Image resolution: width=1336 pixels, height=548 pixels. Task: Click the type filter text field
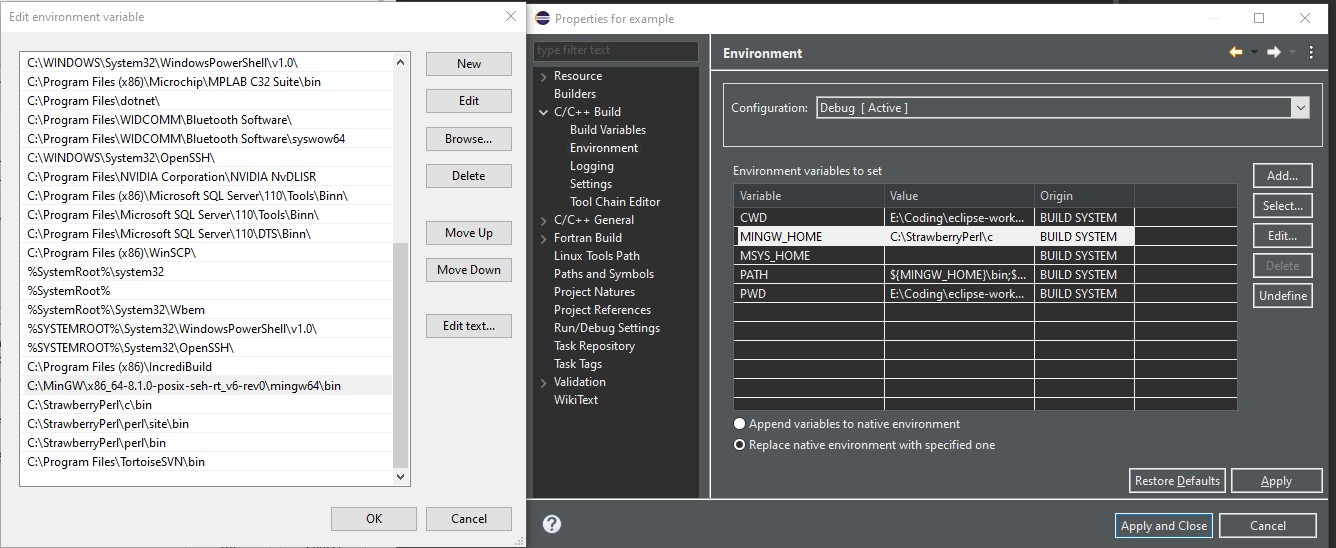click(x=615, y=51)
